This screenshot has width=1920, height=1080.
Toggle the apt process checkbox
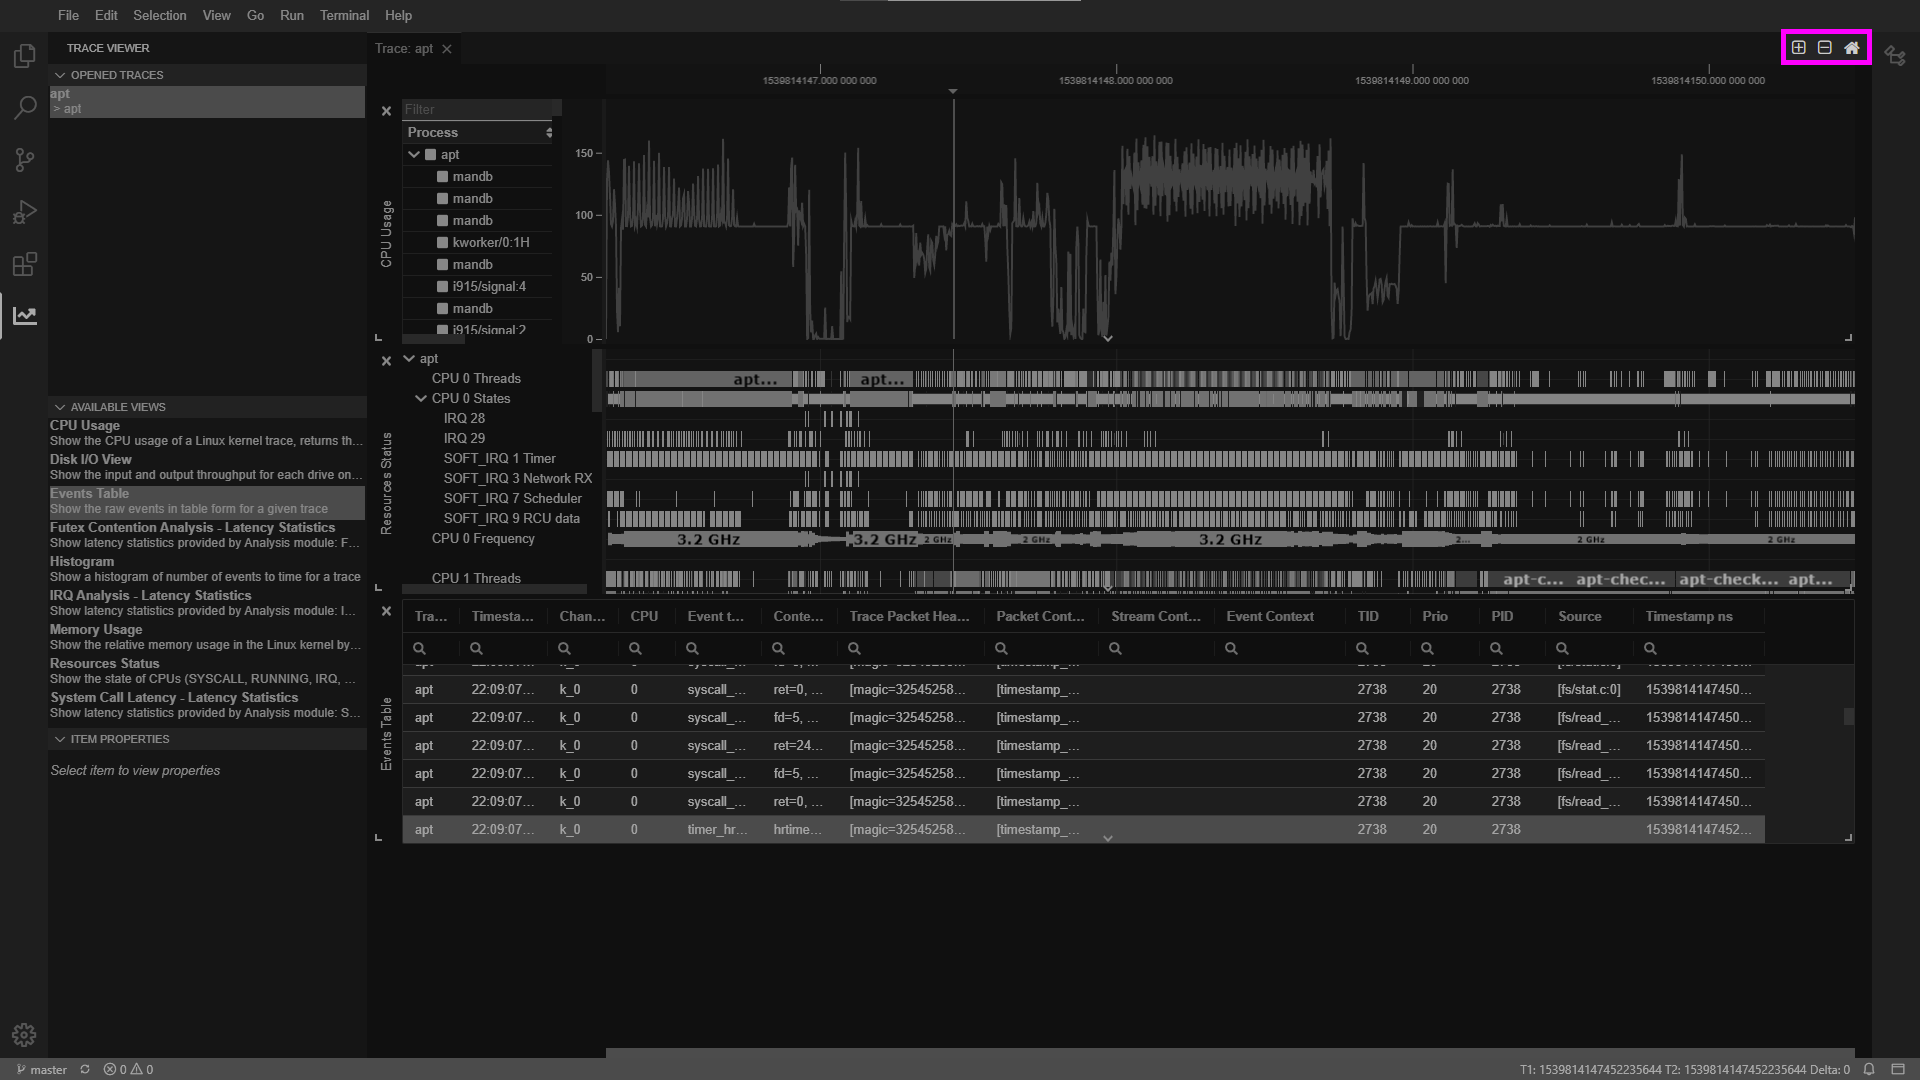point(430,155)
